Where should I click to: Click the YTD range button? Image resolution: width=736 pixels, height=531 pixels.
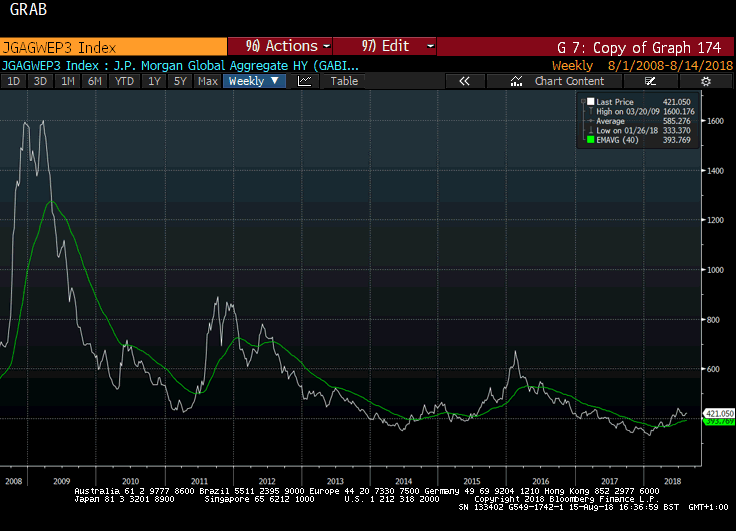[124, 81]
